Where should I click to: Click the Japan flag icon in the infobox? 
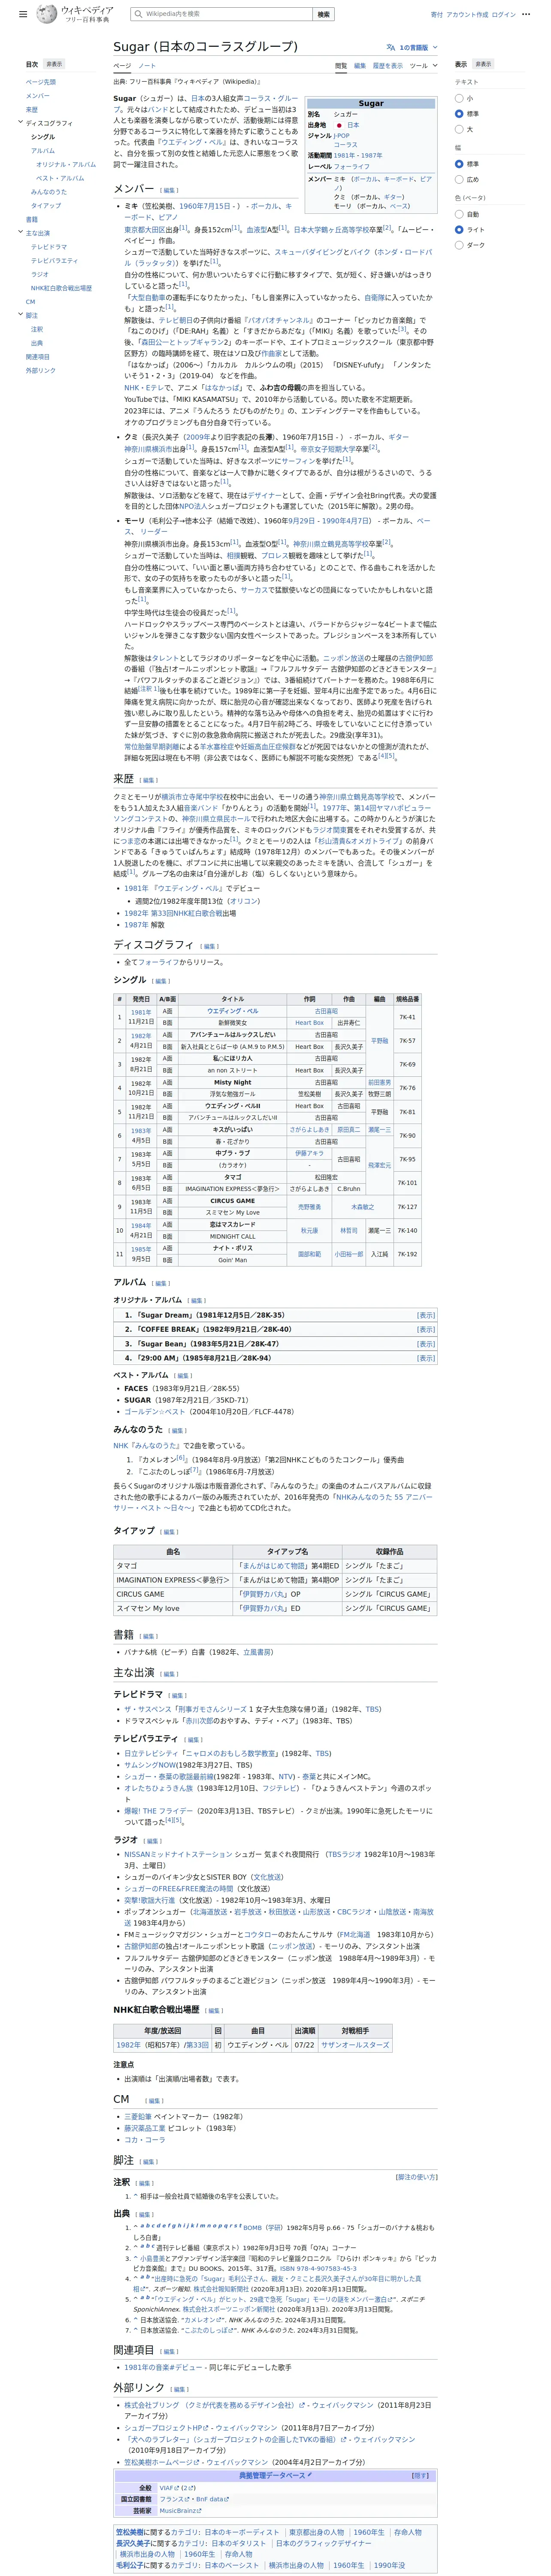[x=339, y=125]
